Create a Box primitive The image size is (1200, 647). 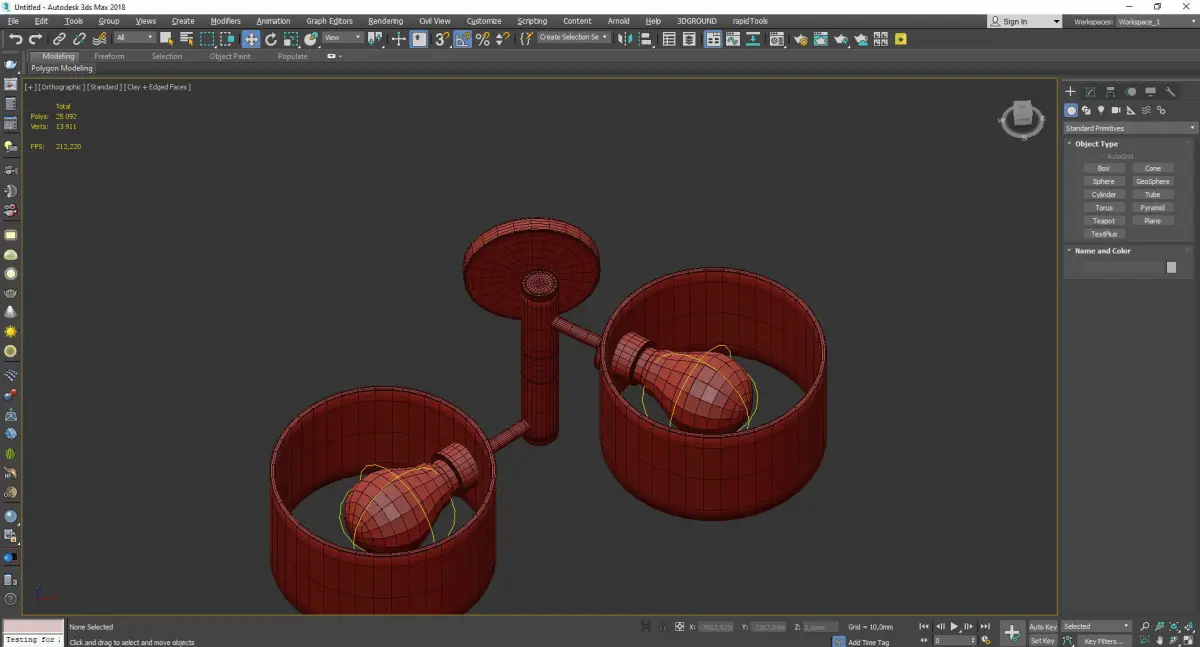(x=1103, y=168)
